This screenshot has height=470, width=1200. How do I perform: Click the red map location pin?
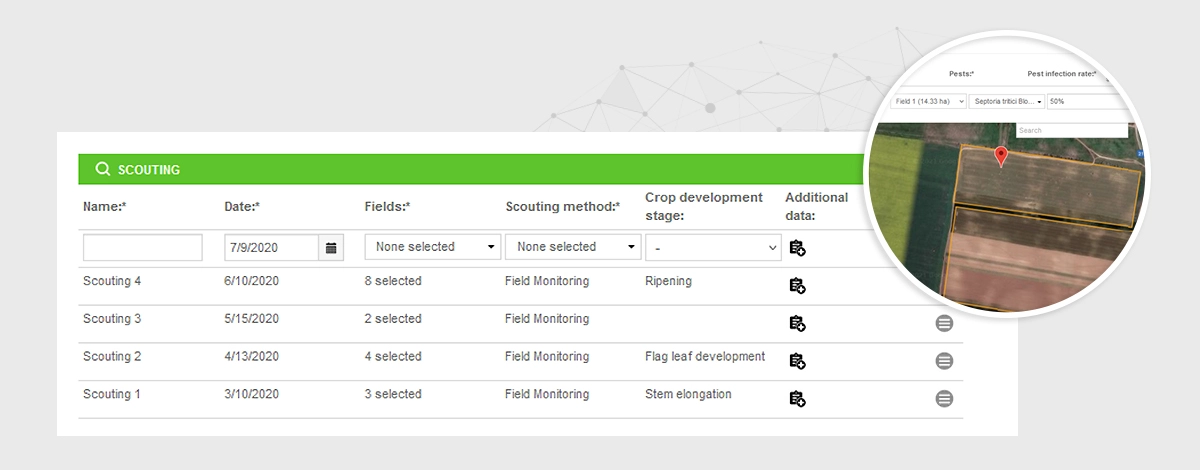[x=1001, y=156]
